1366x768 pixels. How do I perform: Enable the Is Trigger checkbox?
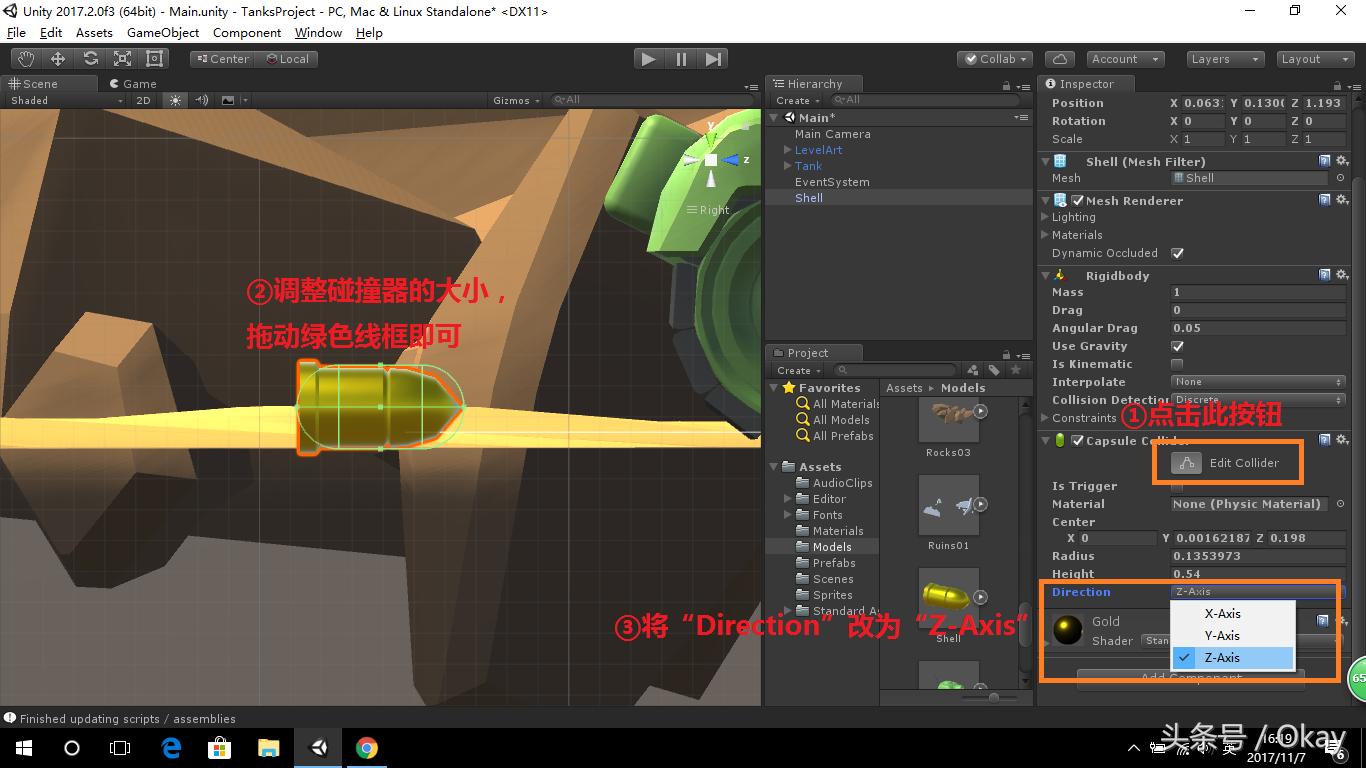[x=1177, y=486]
